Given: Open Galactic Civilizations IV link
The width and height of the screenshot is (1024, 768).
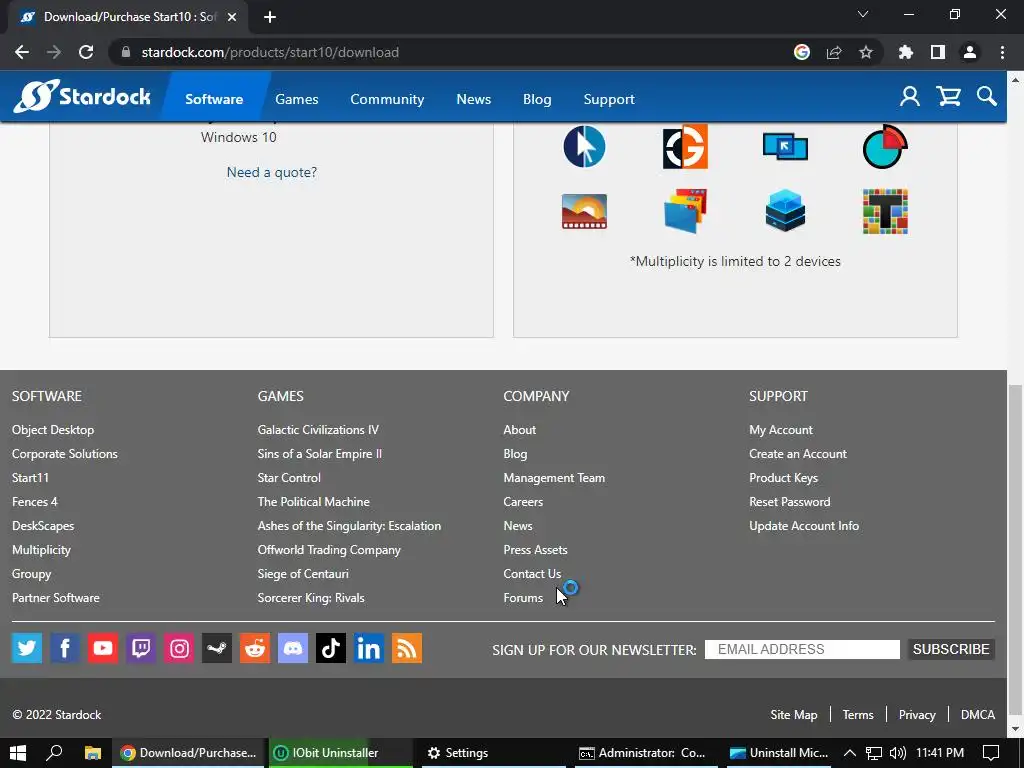Looking at the screenshot, I should [318, 430].
